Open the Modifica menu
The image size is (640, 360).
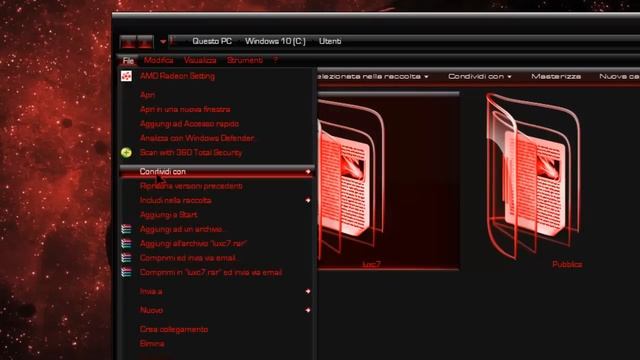[x=158, y=60]
